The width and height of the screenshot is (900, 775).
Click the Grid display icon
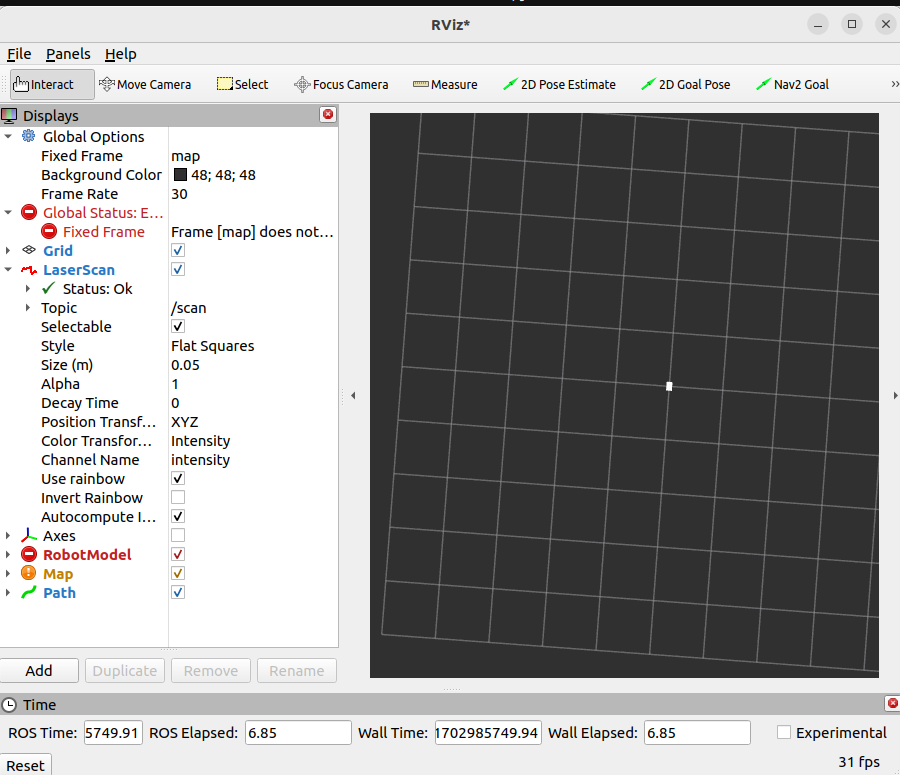click(29, 250)
